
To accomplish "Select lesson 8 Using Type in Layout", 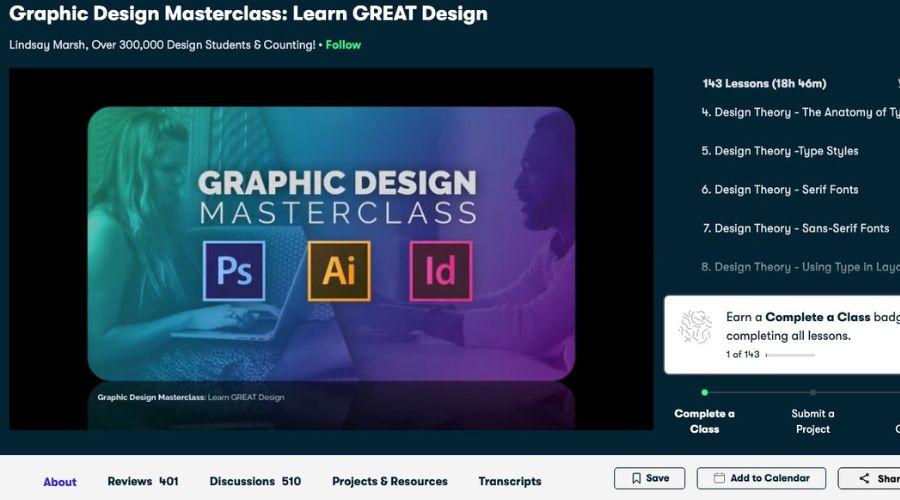I will pos(801,267).
